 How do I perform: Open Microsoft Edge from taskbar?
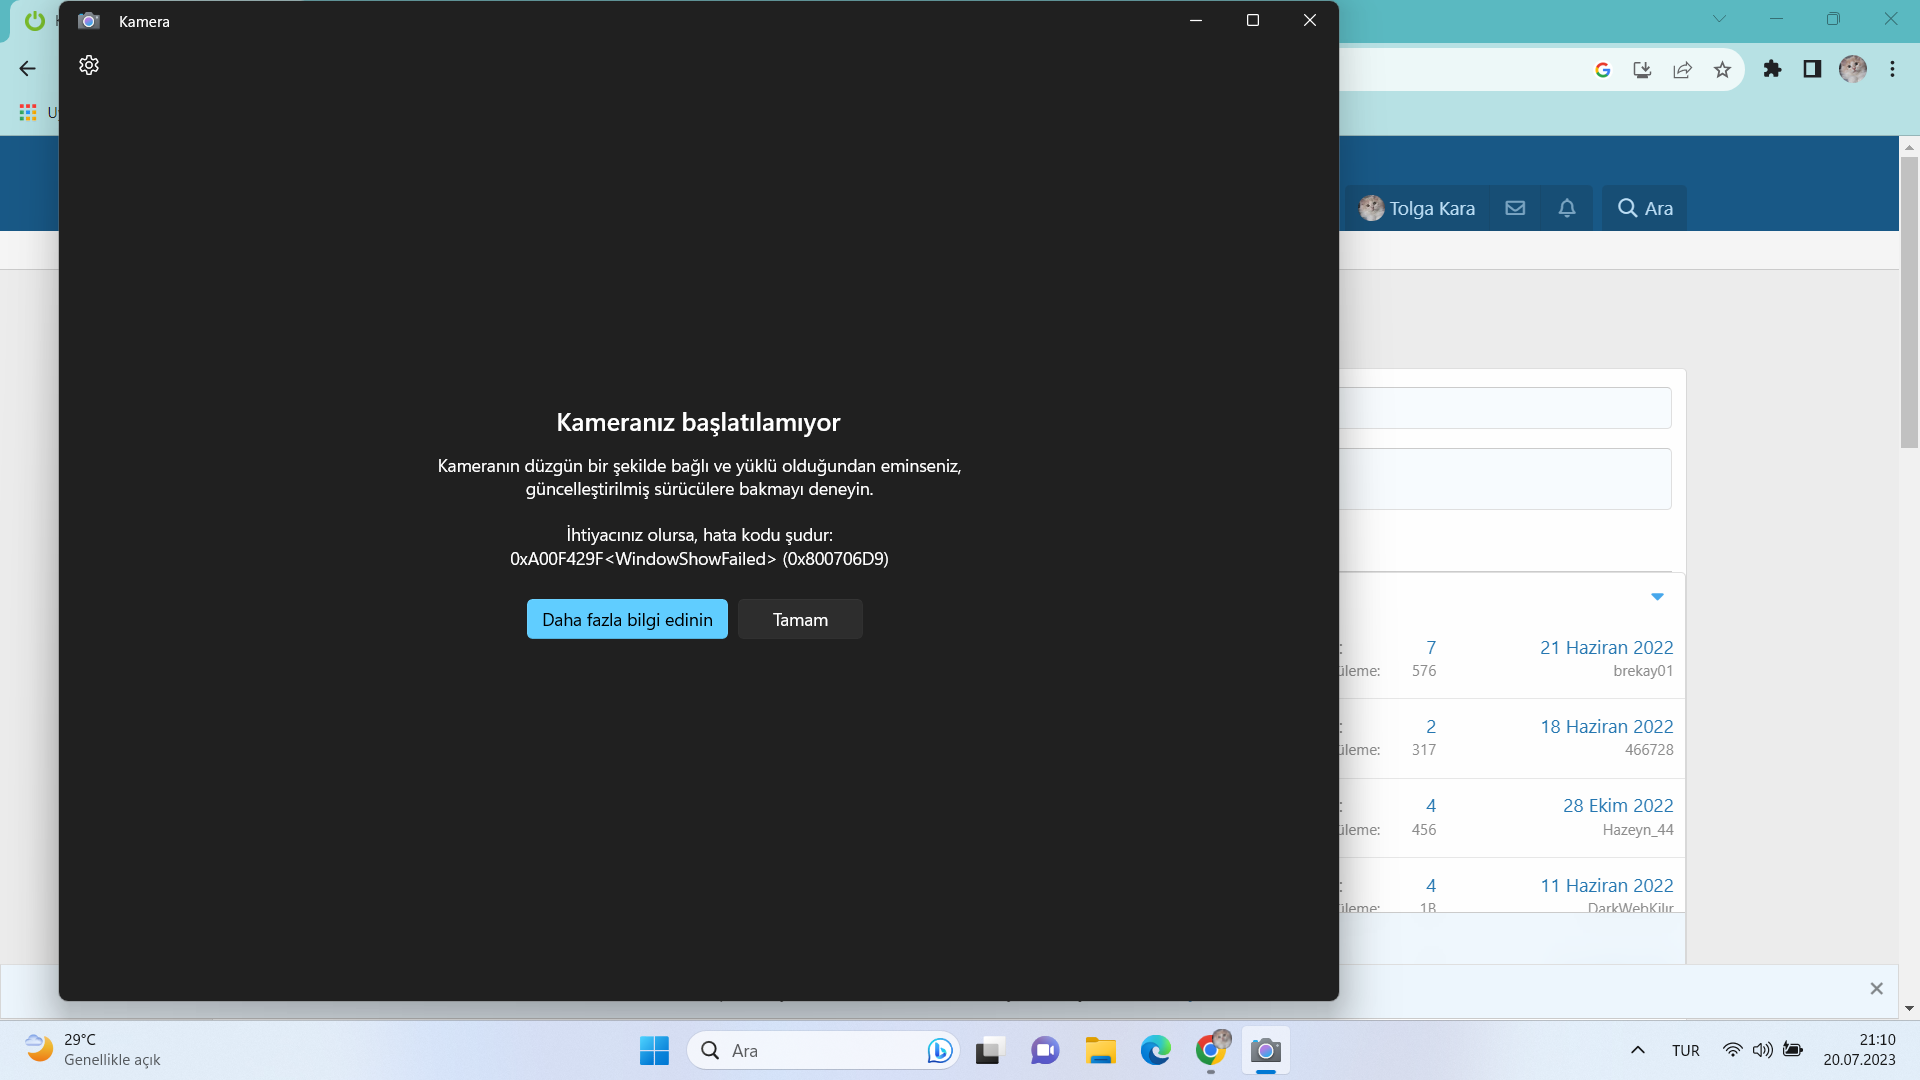click(x=1156, y=1051)
